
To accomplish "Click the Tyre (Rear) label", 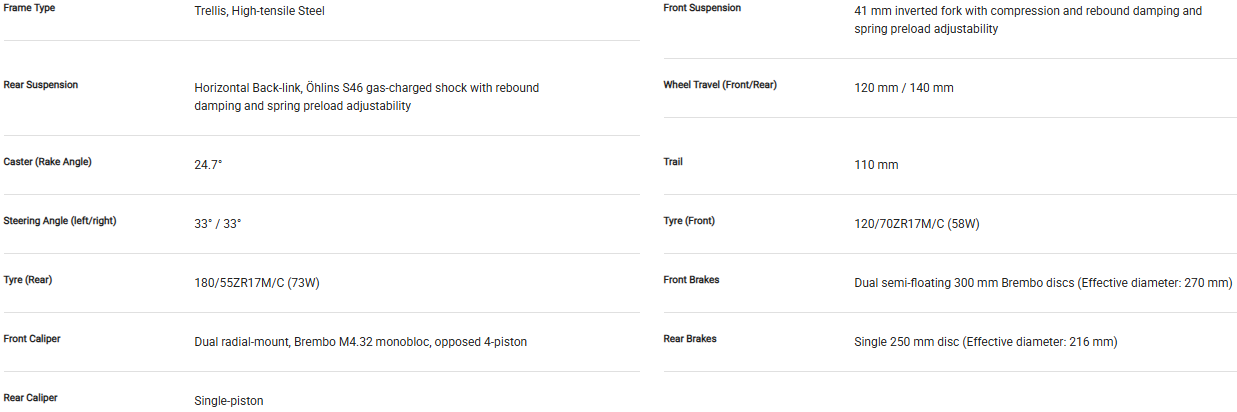I will 28,280.
